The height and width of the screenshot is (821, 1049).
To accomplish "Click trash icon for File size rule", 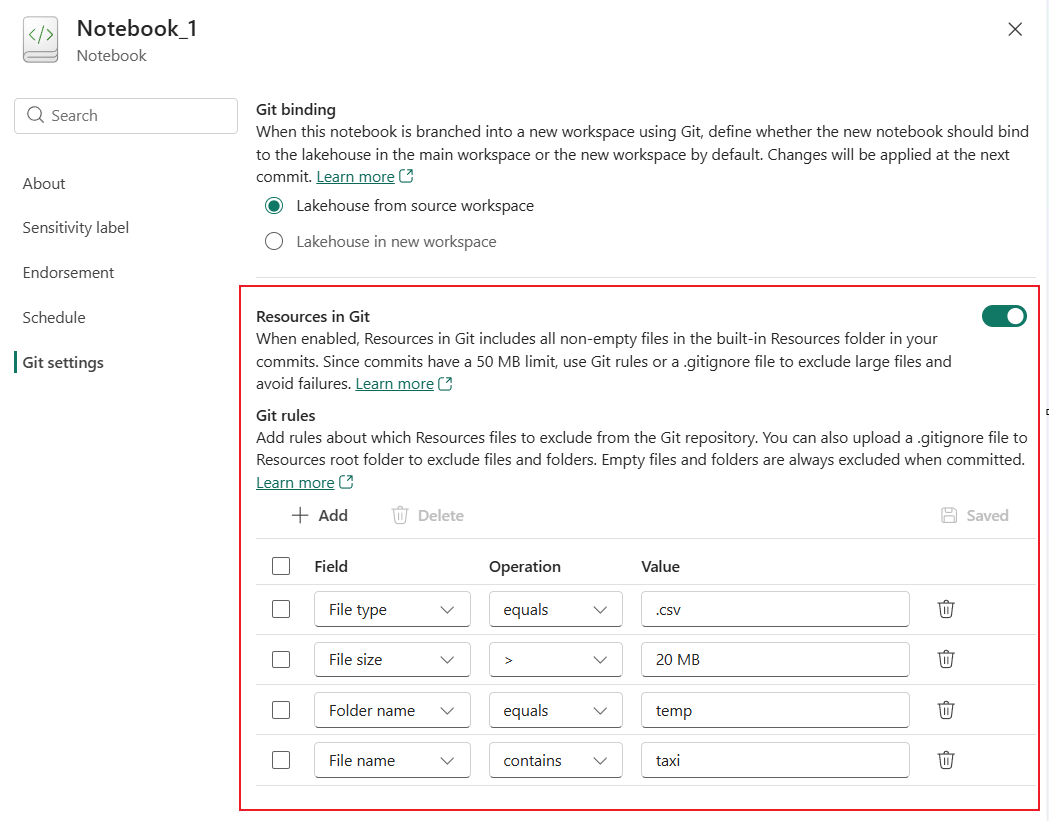I will tap(946, 659).
